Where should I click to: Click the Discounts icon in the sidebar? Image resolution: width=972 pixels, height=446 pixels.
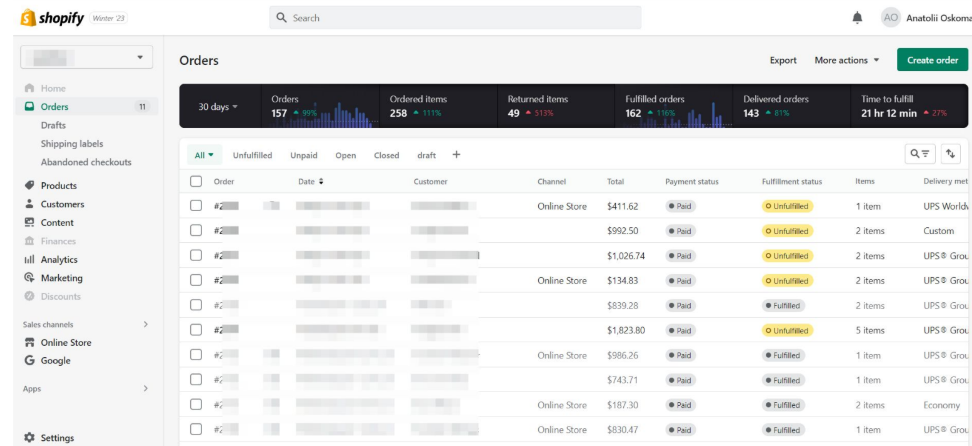[x=29, y=297]
